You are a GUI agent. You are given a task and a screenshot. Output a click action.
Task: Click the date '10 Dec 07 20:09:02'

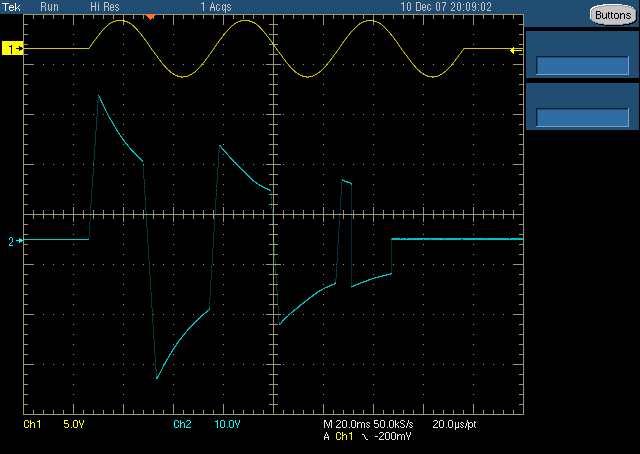point(446,7)
